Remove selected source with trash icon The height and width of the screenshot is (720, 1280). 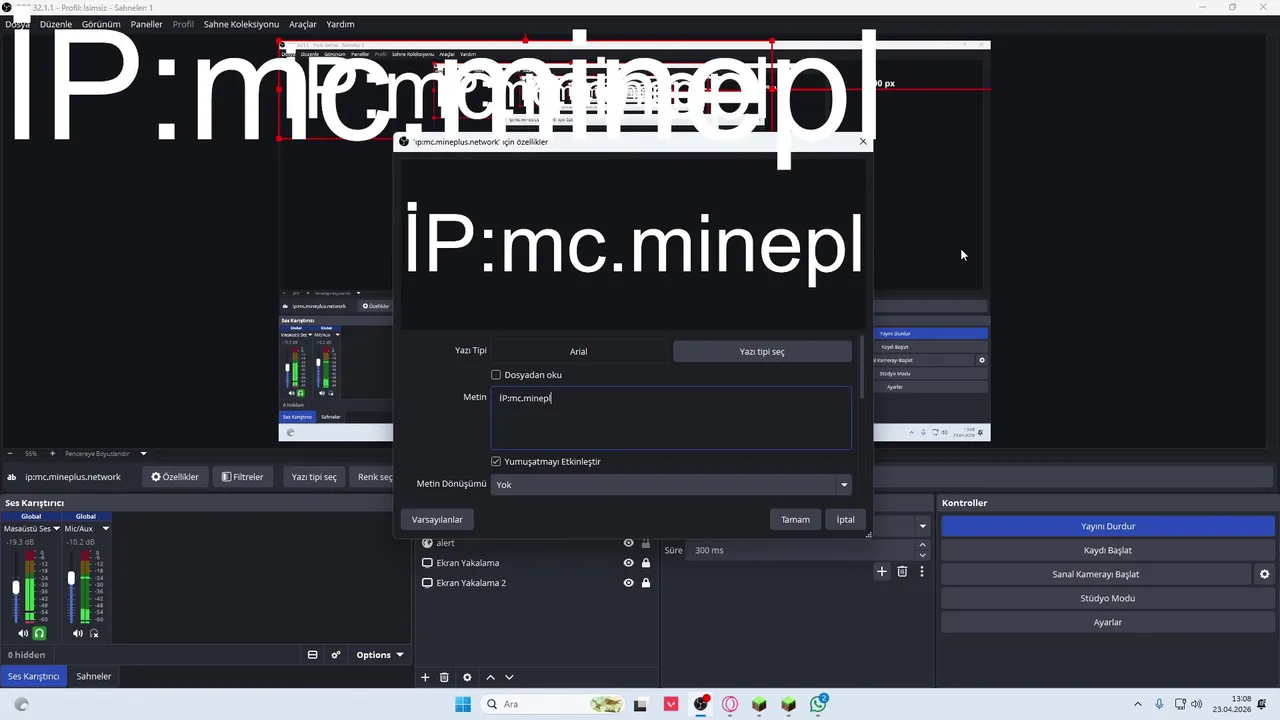[x=445, y=677]
